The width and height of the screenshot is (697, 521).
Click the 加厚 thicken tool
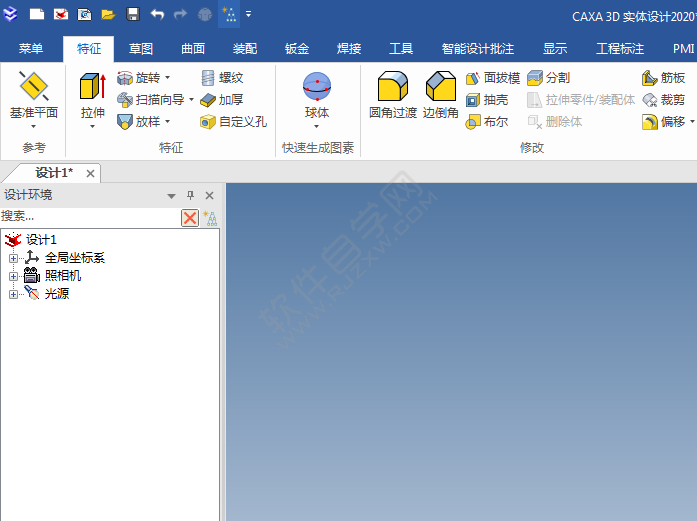tap(222, 100)
